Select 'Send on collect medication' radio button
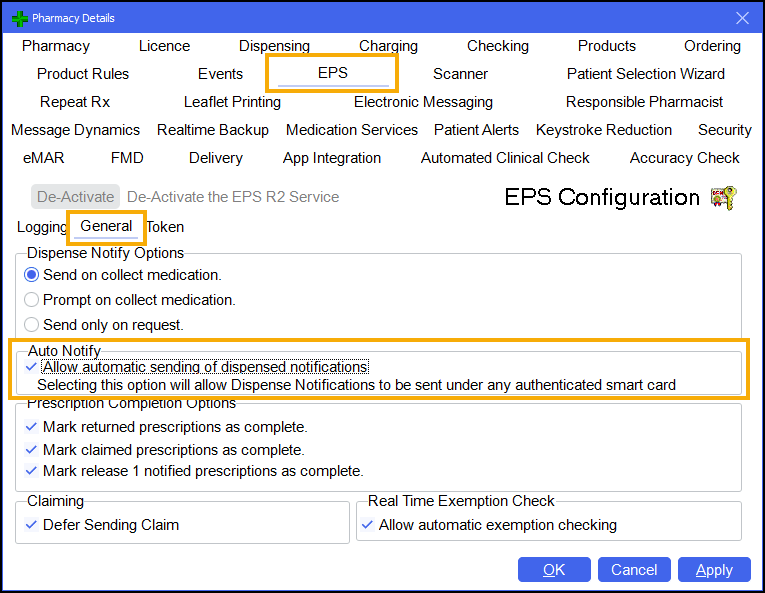 (x=33, y=275)
